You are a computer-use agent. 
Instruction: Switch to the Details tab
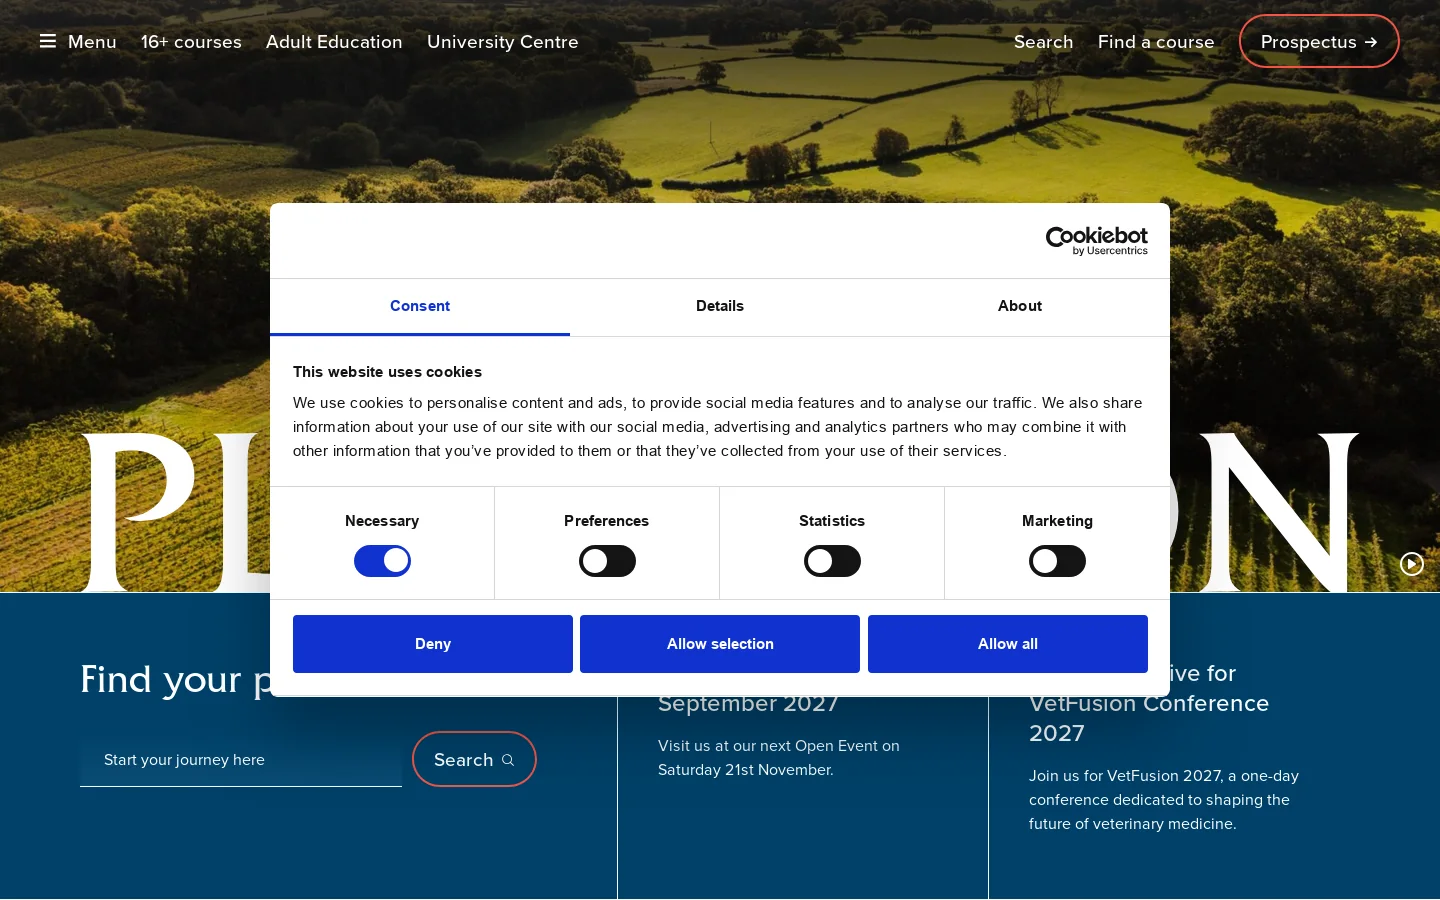(x=720, y=307)
